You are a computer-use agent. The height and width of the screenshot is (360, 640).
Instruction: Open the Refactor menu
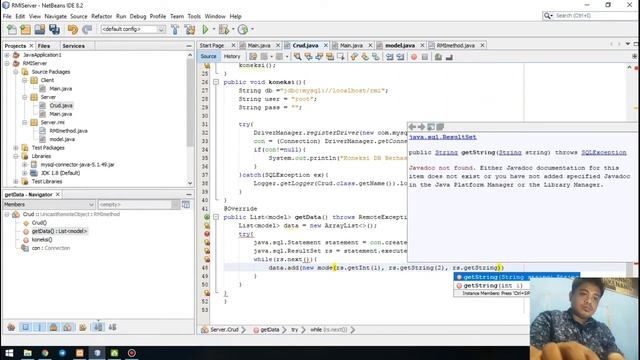102,16
